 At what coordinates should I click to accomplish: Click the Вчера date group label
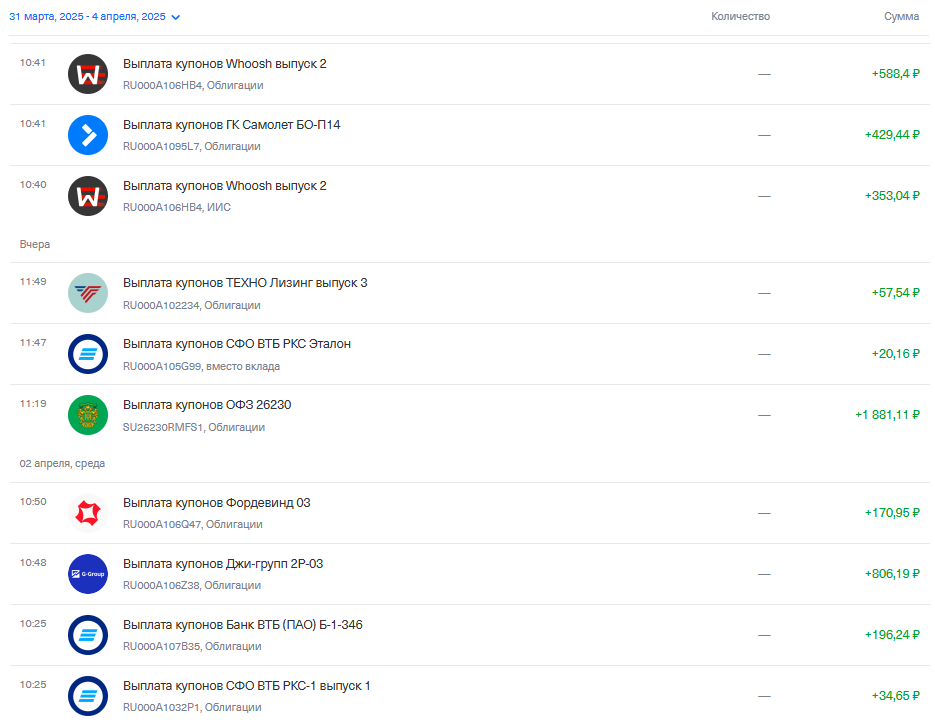click(x=35, y=245)
